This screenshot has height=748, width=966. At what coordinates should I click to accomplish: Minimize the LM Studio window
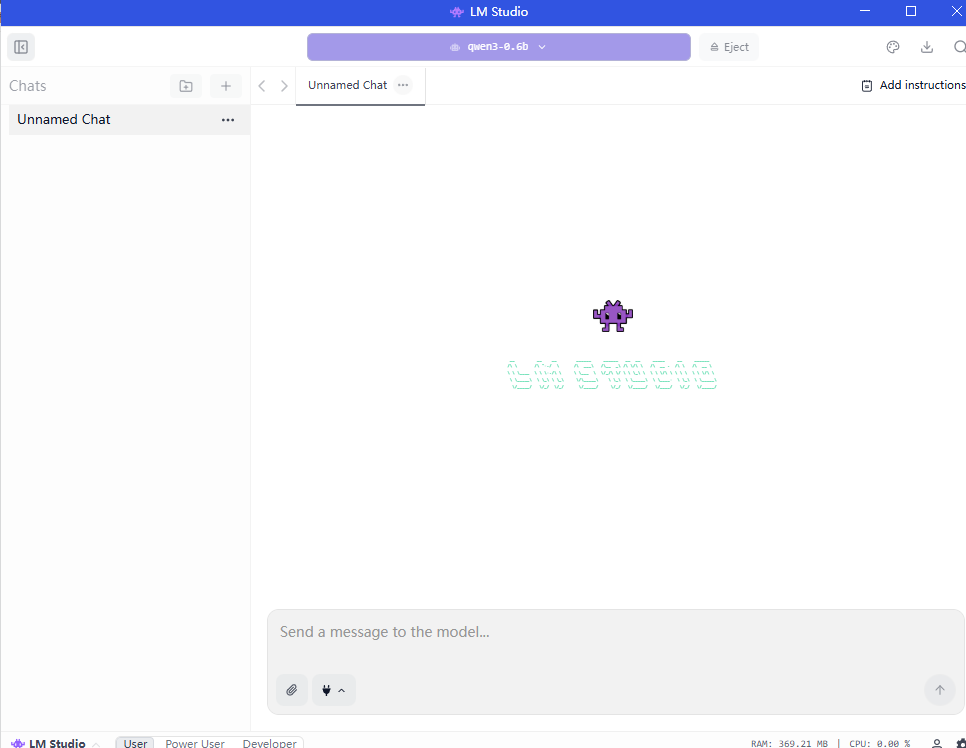point(865,11)
